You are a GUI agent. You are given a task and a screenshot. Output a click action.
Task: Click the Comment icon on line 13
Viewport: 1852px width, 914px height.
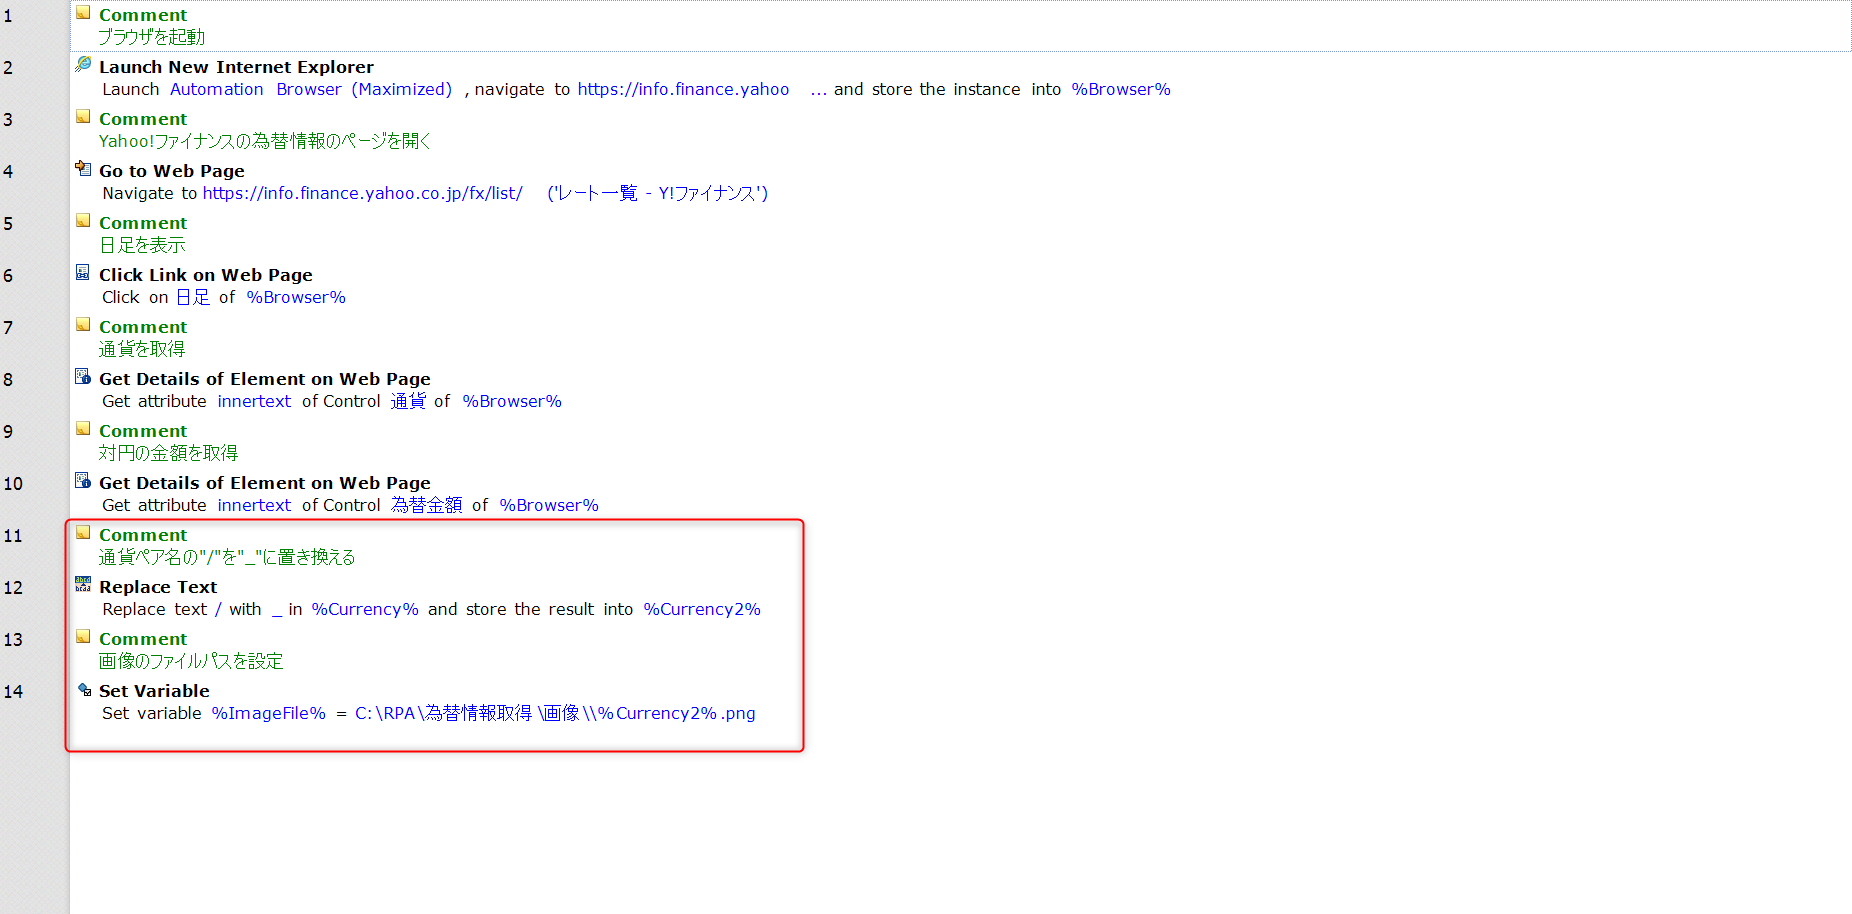pyautogui.click(x=83, y=637)
